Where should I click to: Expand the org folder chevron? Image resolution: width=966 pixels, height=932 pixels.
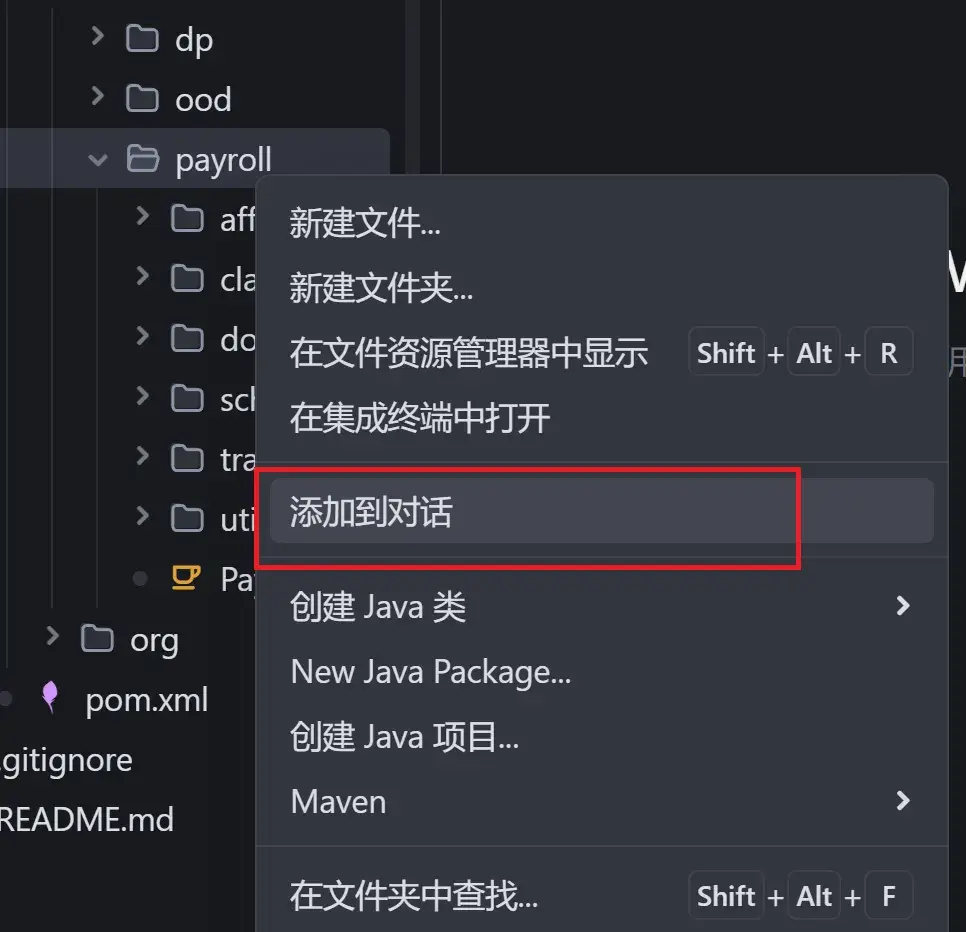click(52, 636)
